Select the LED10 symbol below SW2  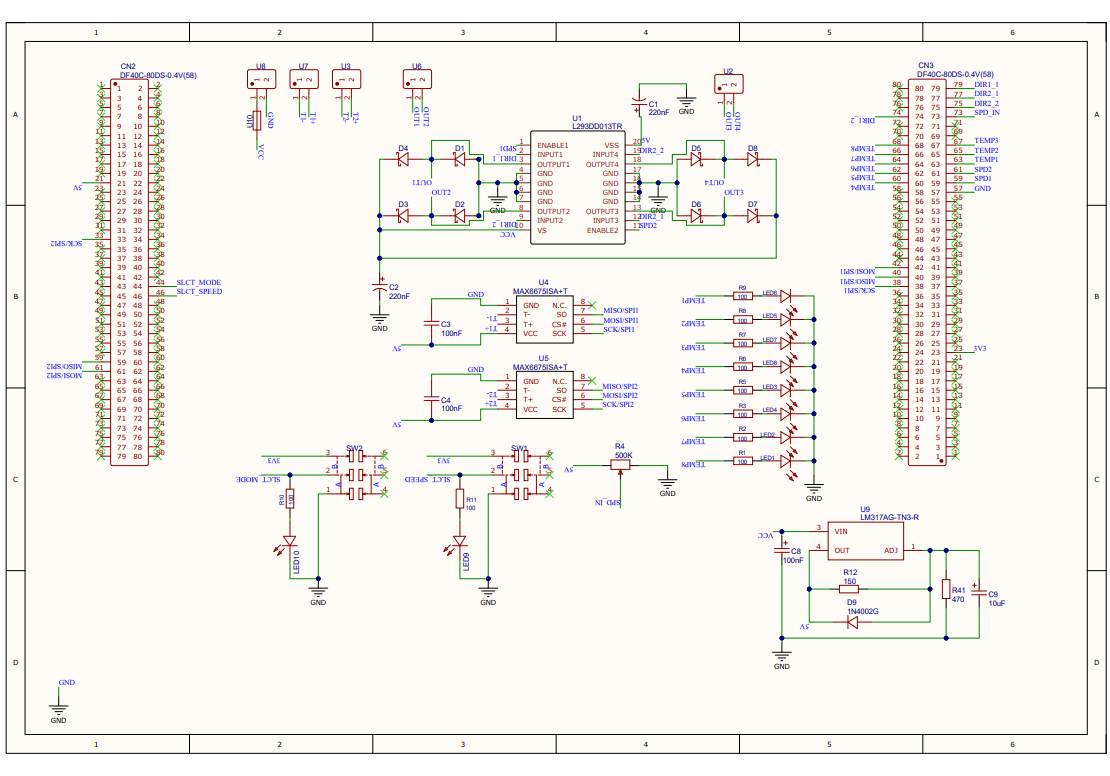point(290,540)
